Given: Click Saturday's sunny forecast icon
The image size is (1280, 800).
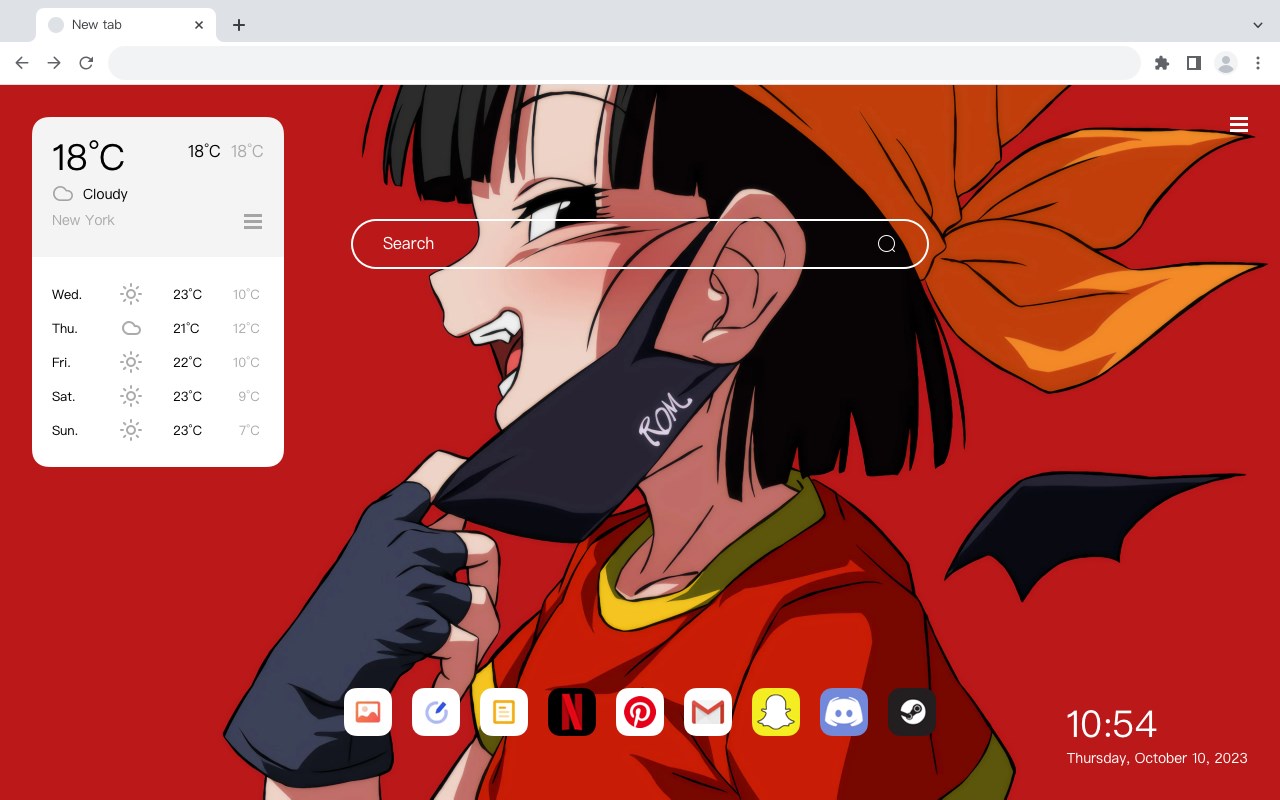Looking at the screenshot, I should (x=131, y=396).
